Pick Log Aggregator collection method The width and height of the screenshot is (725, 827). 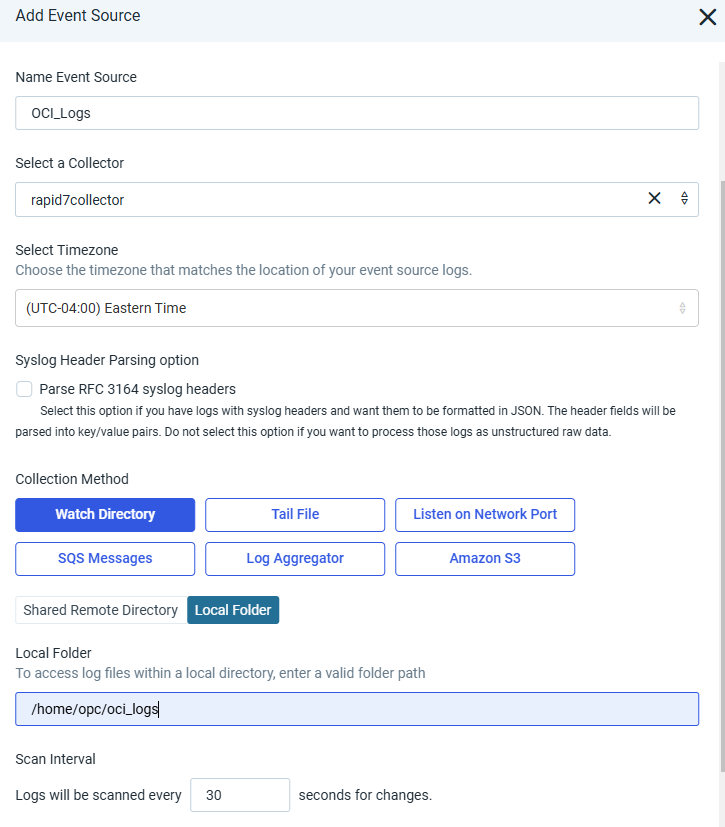[295, 559]
